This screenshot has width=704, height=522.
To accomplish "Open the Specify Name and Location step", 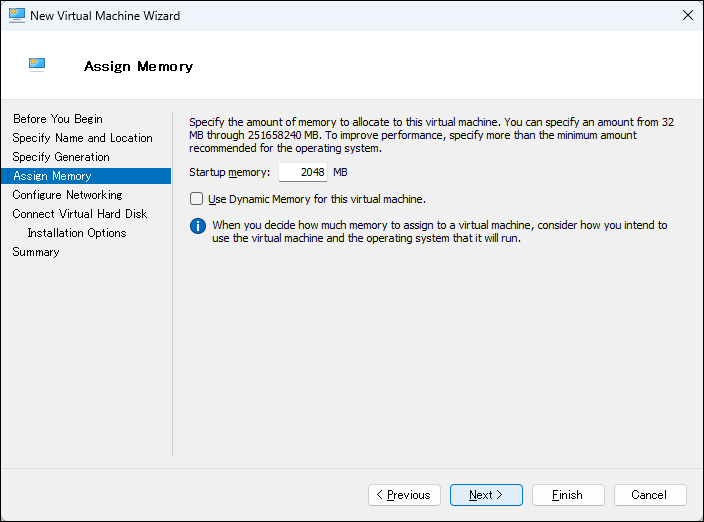I will click(82, 138).
